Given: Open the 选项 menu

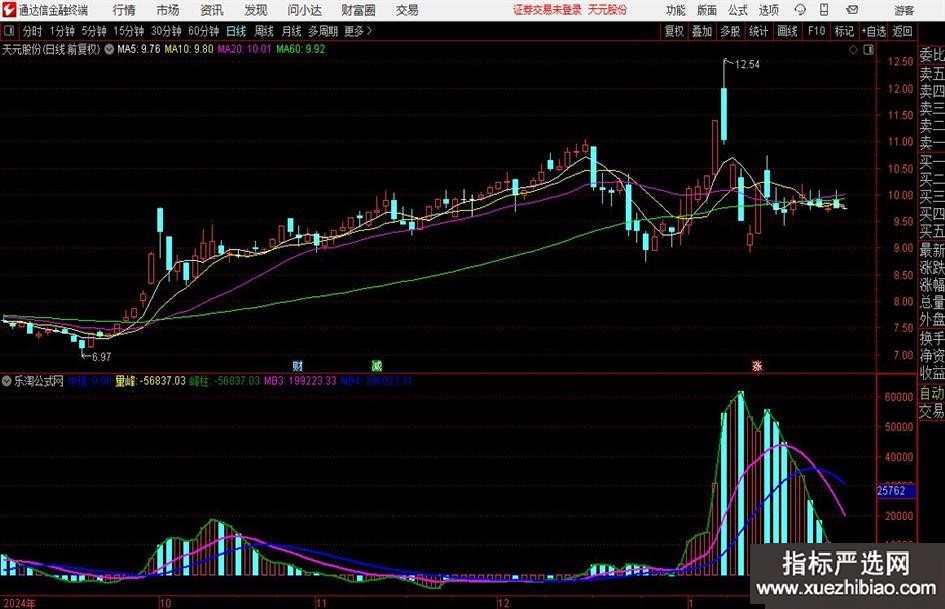Looking at the screenshot, I should click(768, 10).
